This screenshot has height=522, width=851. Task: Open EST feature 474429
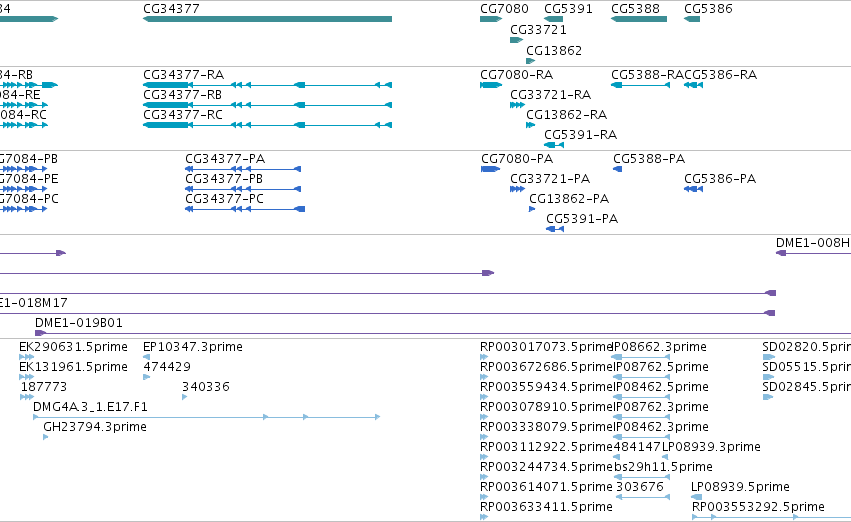(147, 377)
